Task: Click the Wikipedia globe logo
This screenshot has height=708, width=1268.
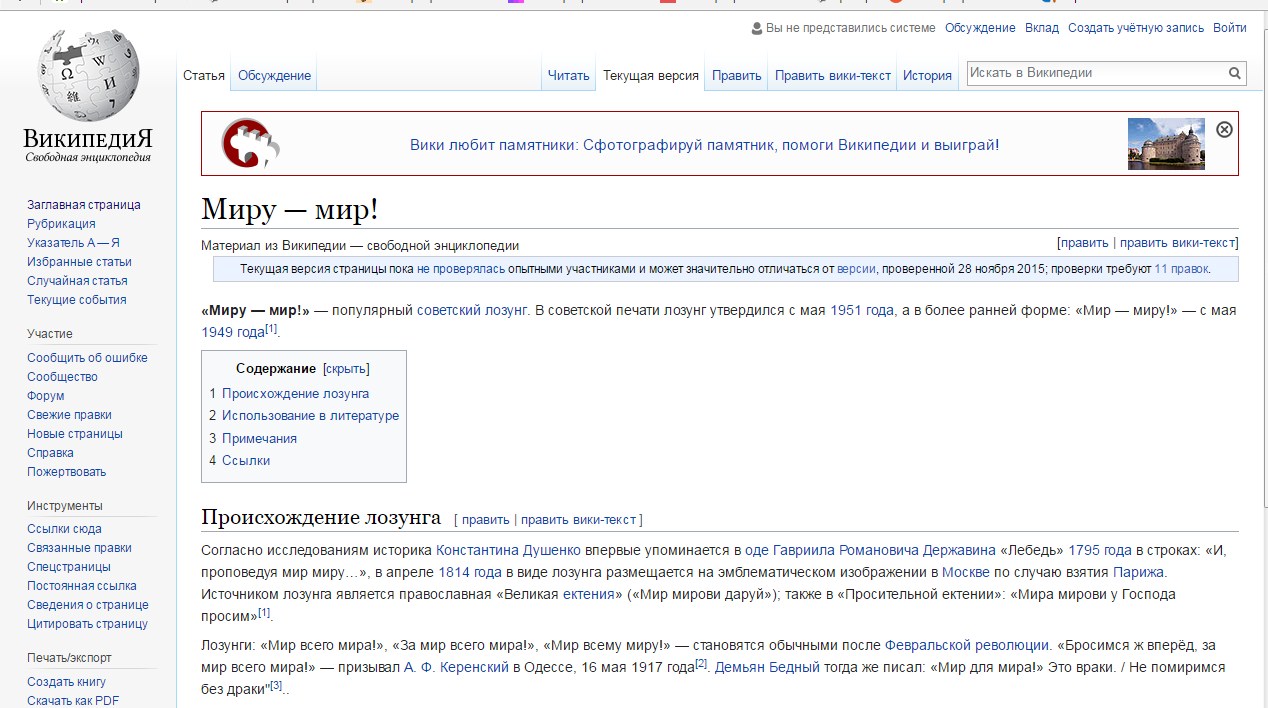Action: click(88, 75)
